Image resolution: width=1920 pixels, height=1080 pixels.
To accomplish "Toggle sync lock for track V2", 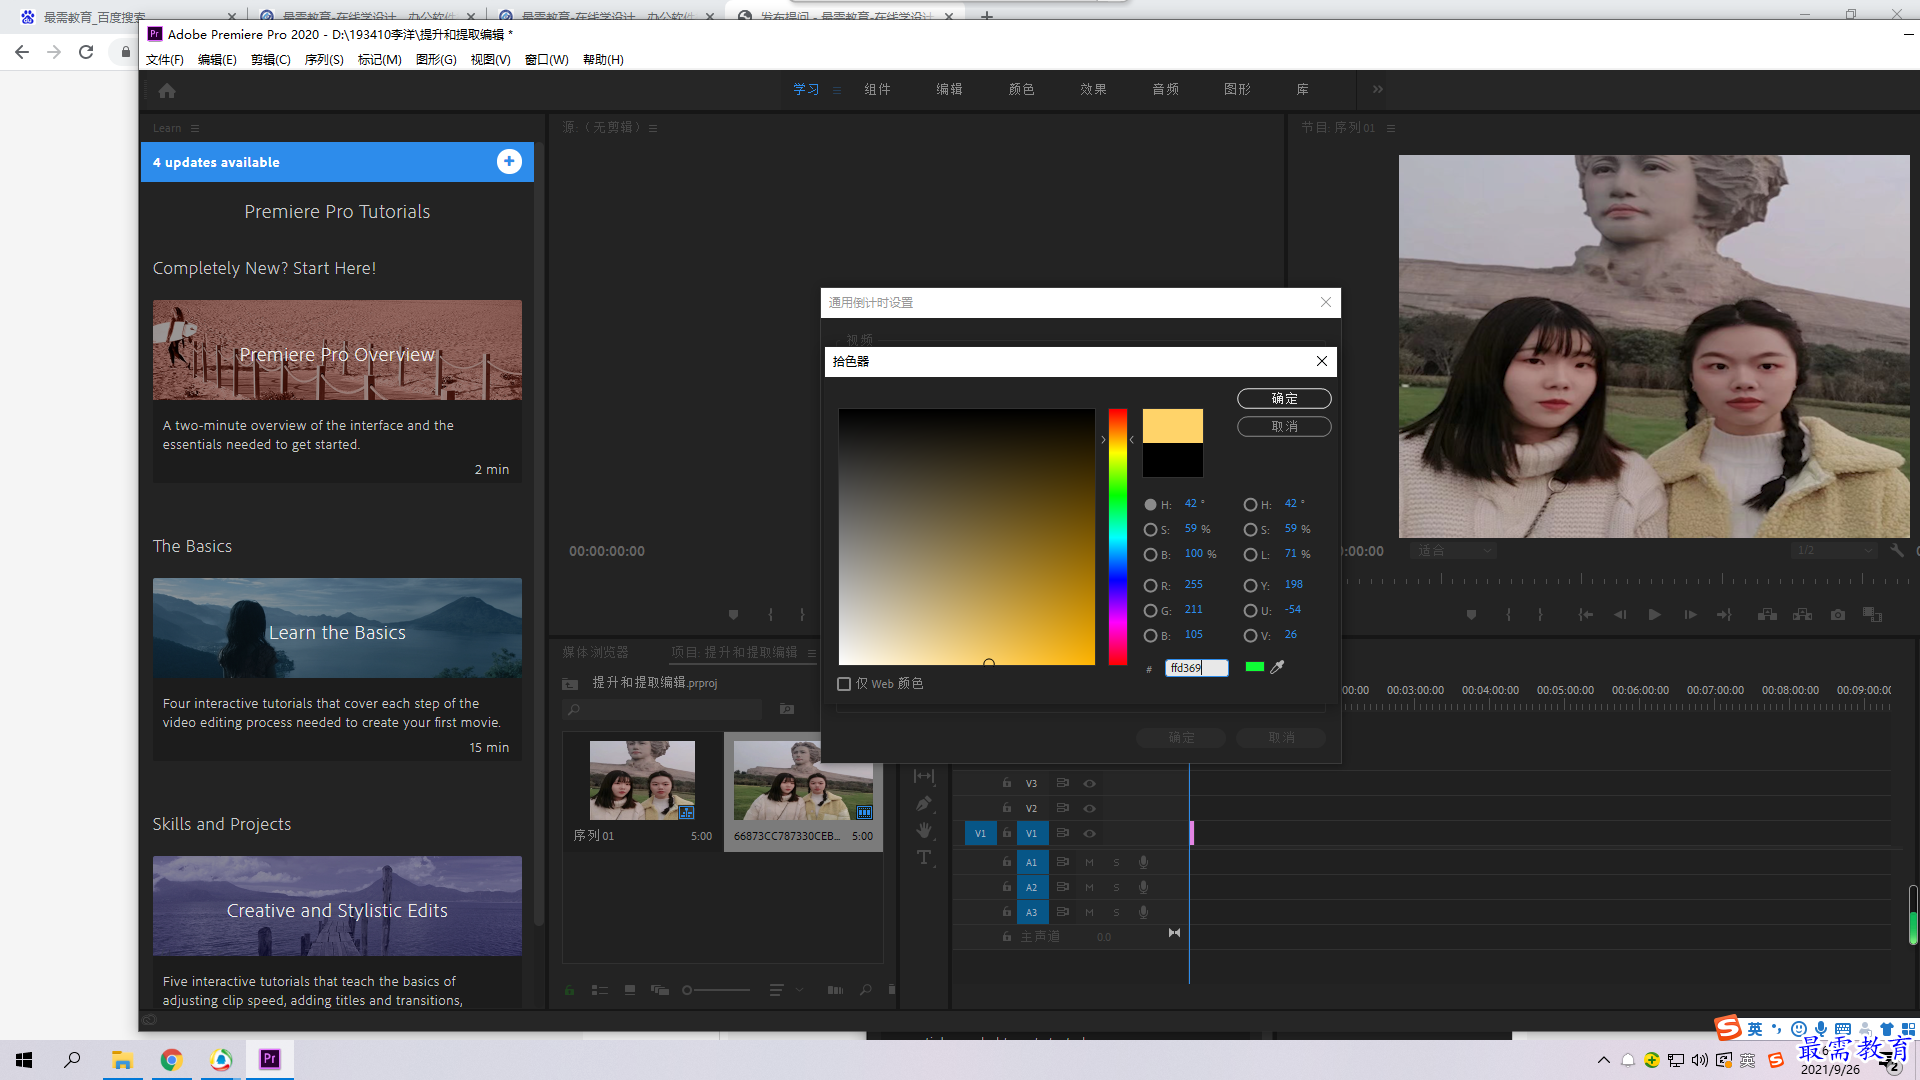I will (1063, 808).
